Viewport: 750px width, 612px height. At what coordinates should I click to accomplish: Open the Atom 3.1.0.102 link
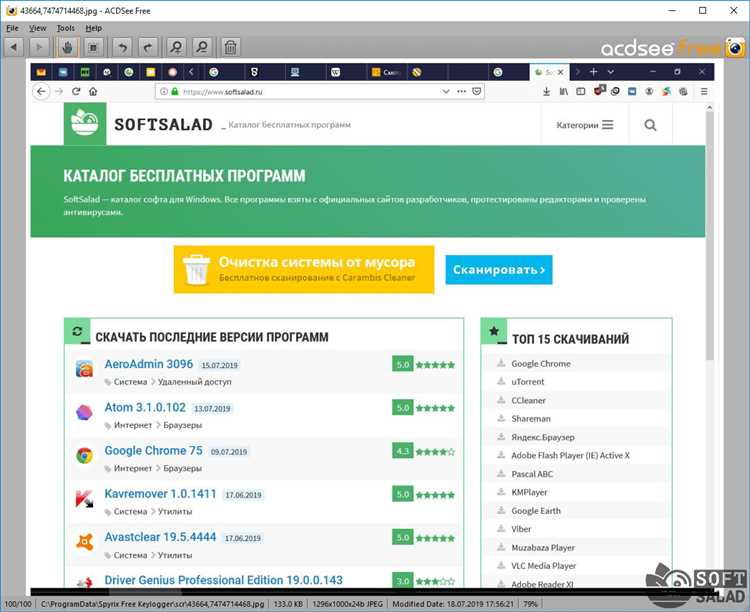[x=145, y=408]
